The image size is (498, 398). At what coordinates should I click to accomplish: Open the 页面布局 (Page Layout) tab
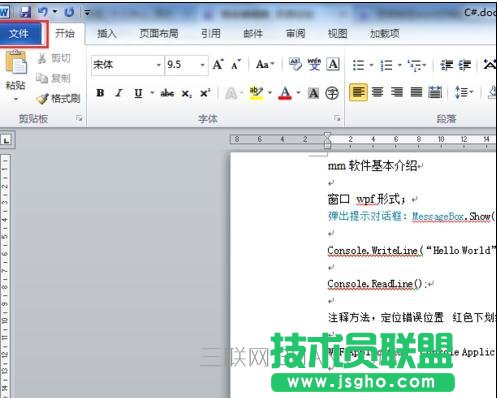pos(159,33)
